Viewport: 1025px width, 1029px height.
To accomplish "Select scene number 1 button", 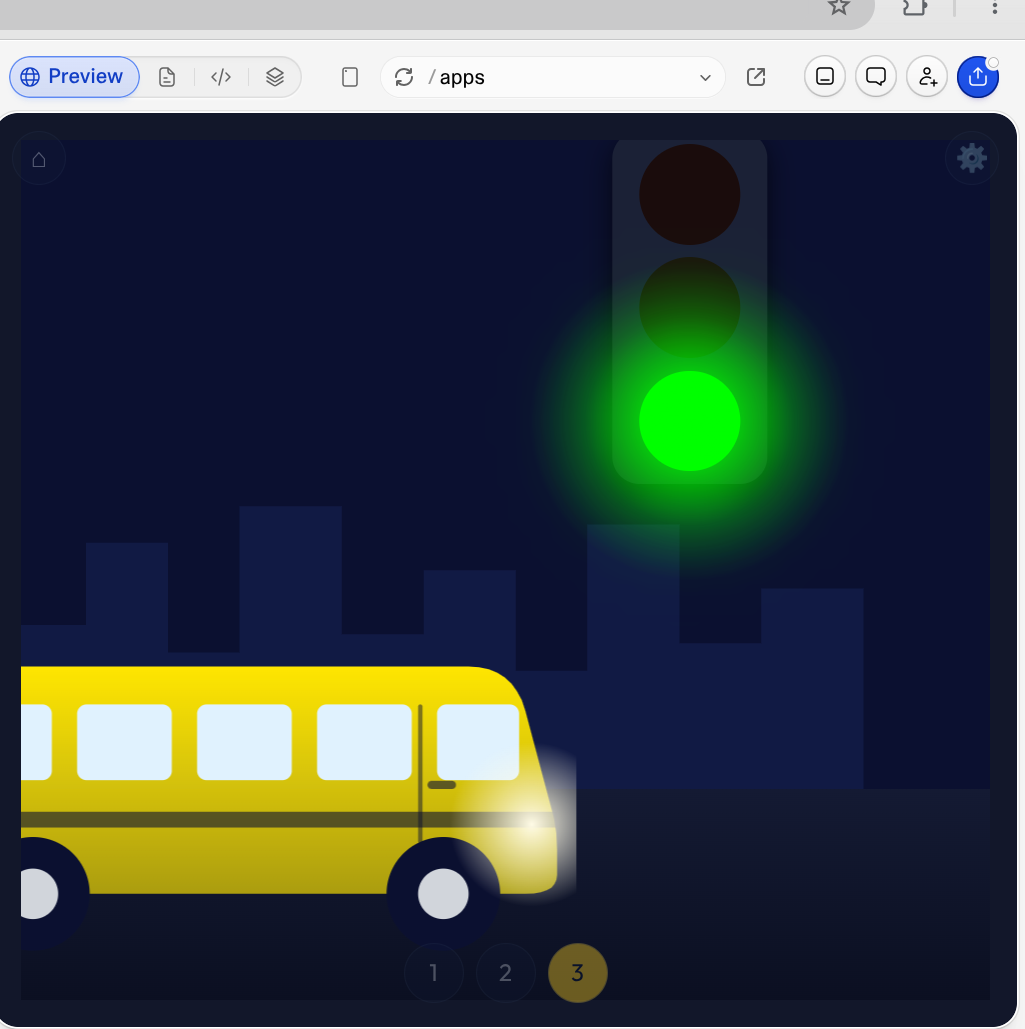I will pyautogui.click(x=434, y=973).
